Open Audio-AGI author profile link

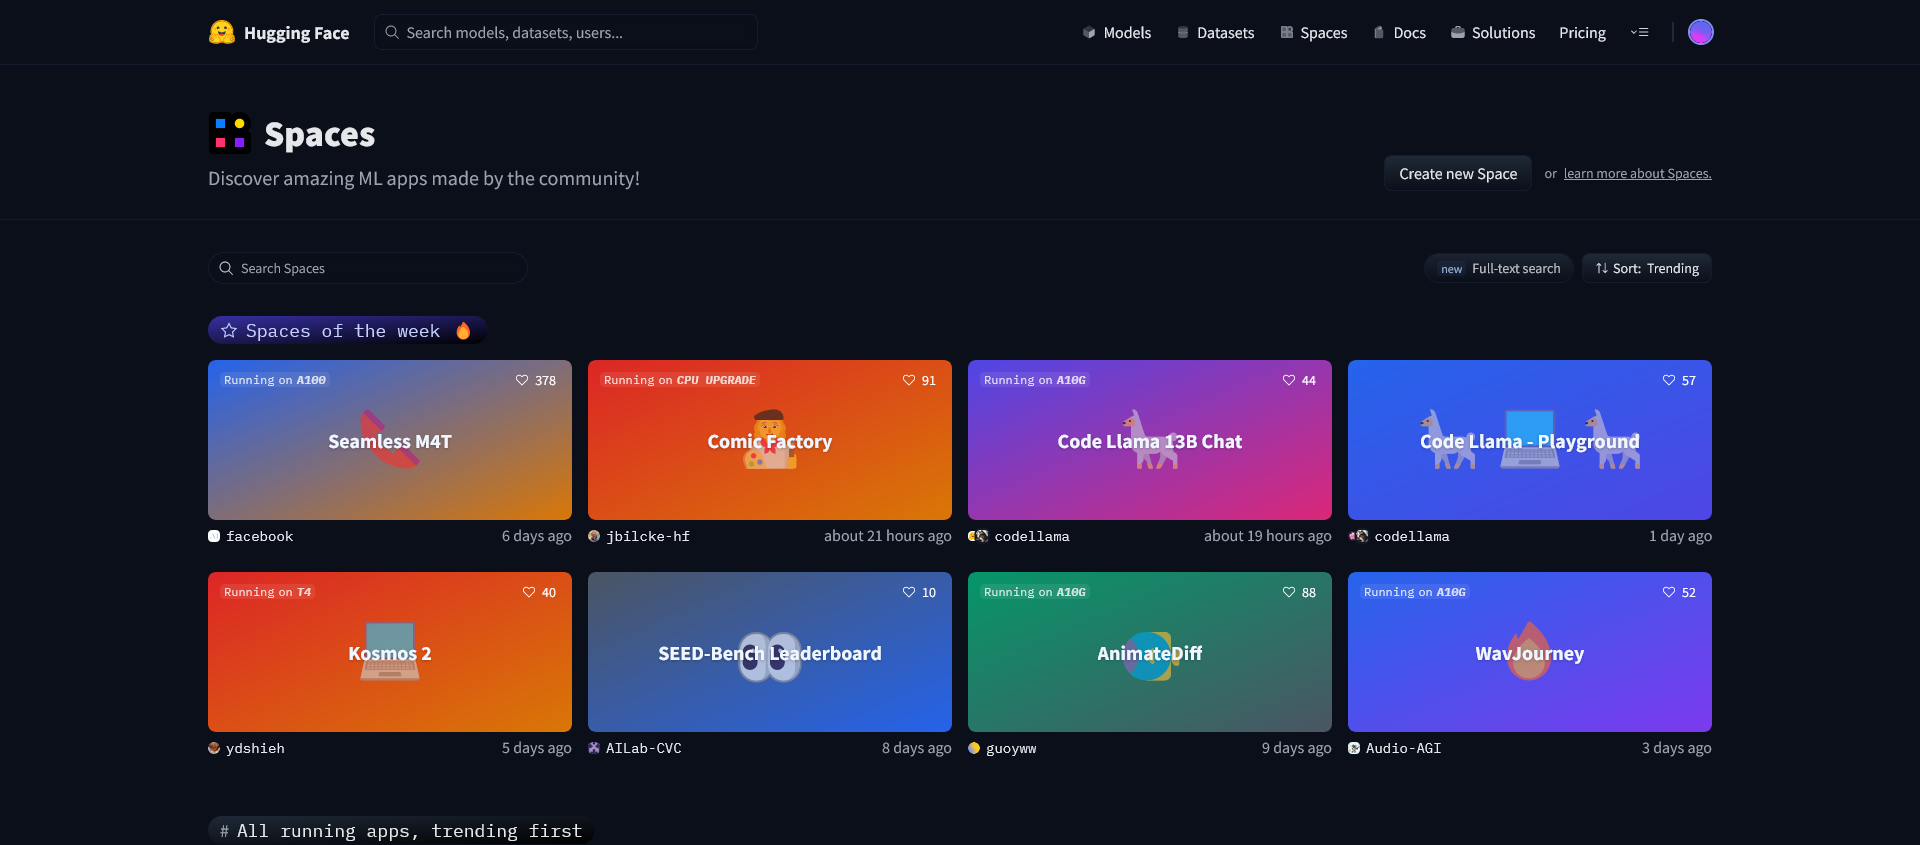tap(1404, 748)
